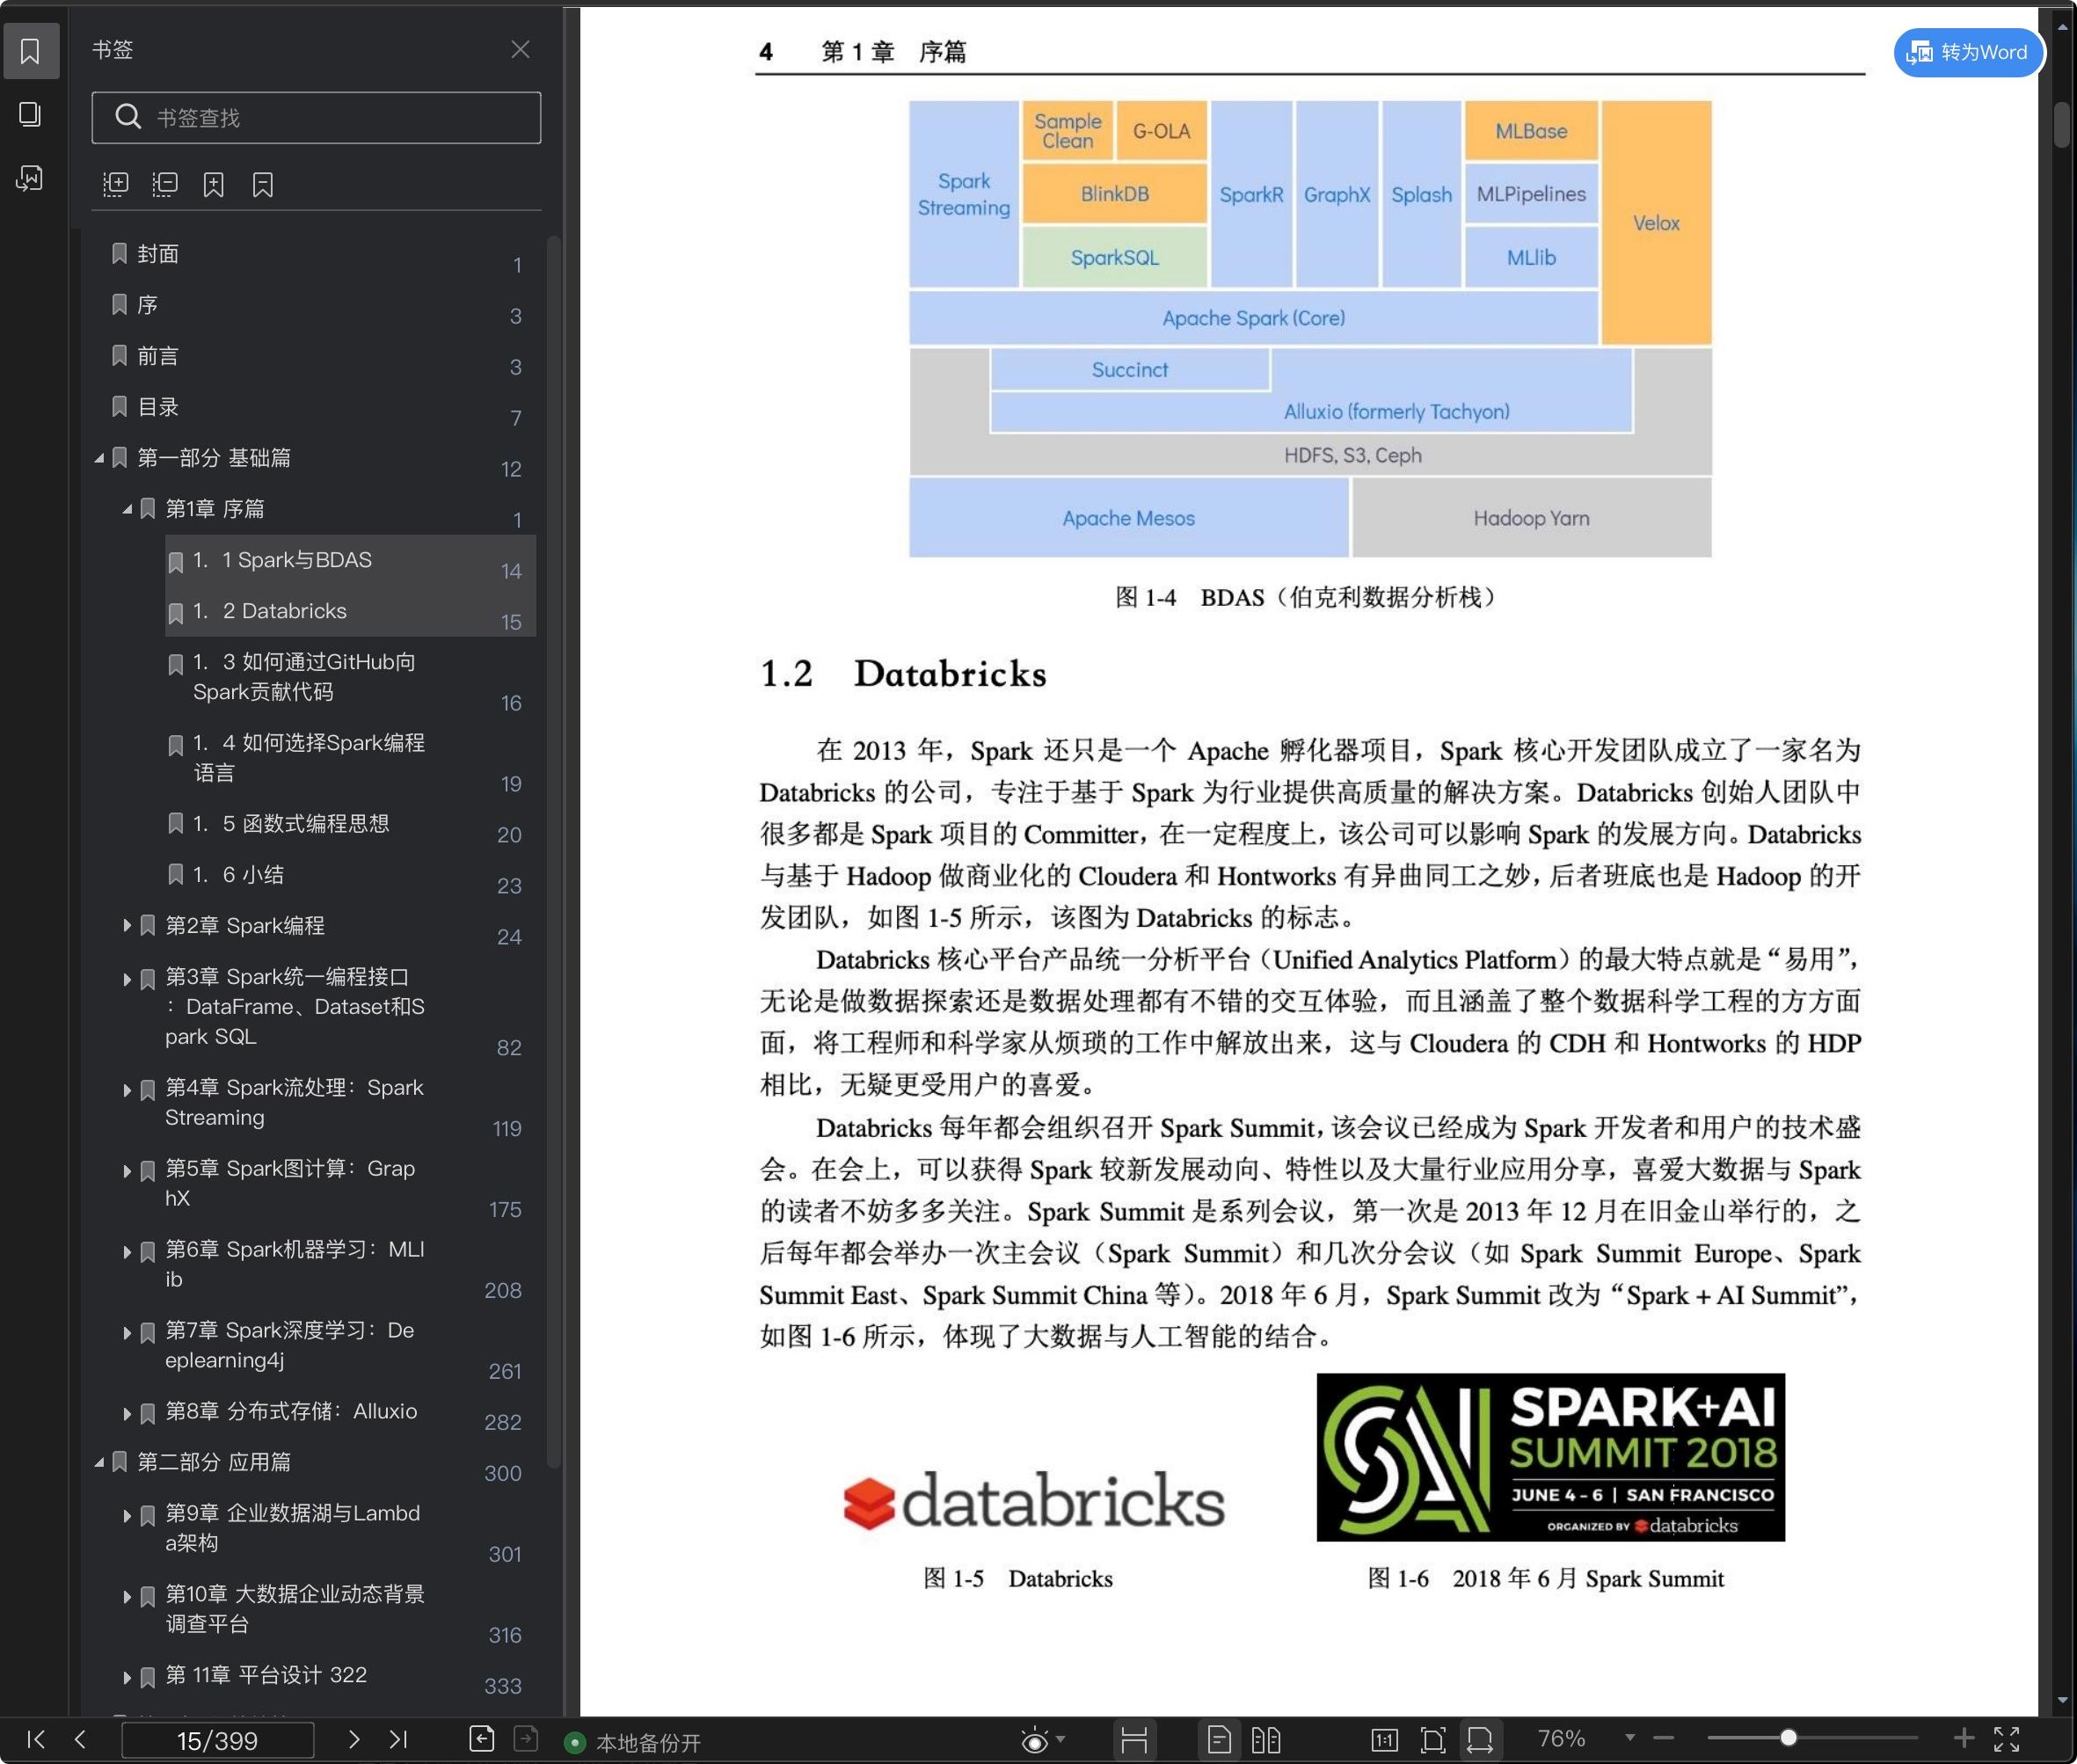Screen dimensions: 2077x1764
Task: Expand 第 11章 平台设计 node
Action: coord(127,1678)
